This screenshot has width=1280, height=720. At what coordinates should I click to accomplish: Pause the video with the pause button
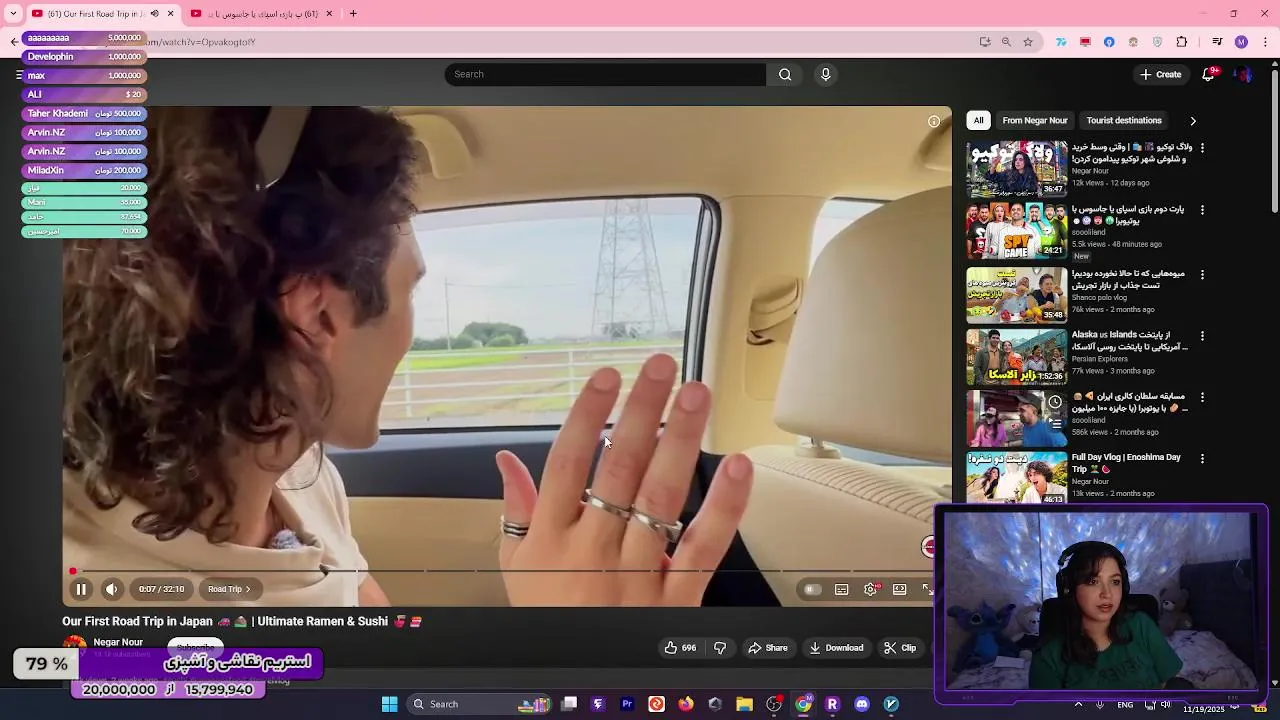81,589
